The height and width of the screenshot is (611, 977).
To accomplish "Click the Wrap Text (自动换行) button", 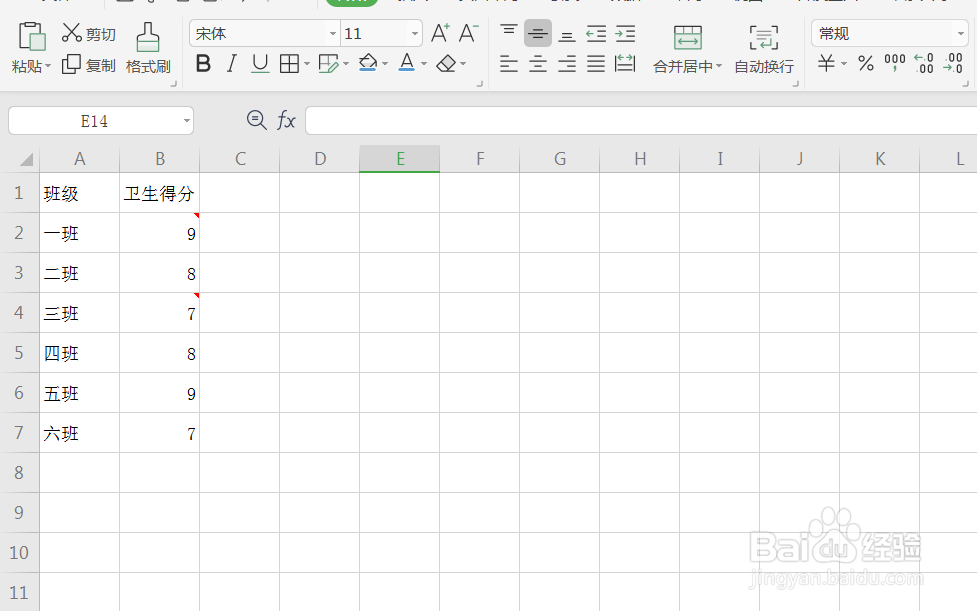I will click(764, 50).
